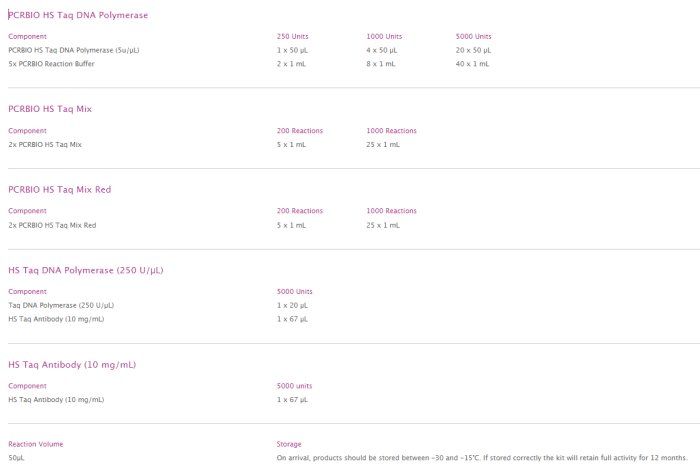This screenshot has width=700, height=474.
Task: Click the 40 x 1 mL buffer quantity
Action: point(472,63)
